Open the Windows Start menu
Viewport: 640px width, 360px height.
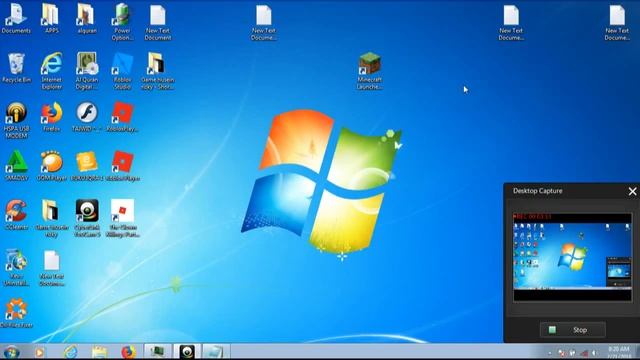point(11,352)
